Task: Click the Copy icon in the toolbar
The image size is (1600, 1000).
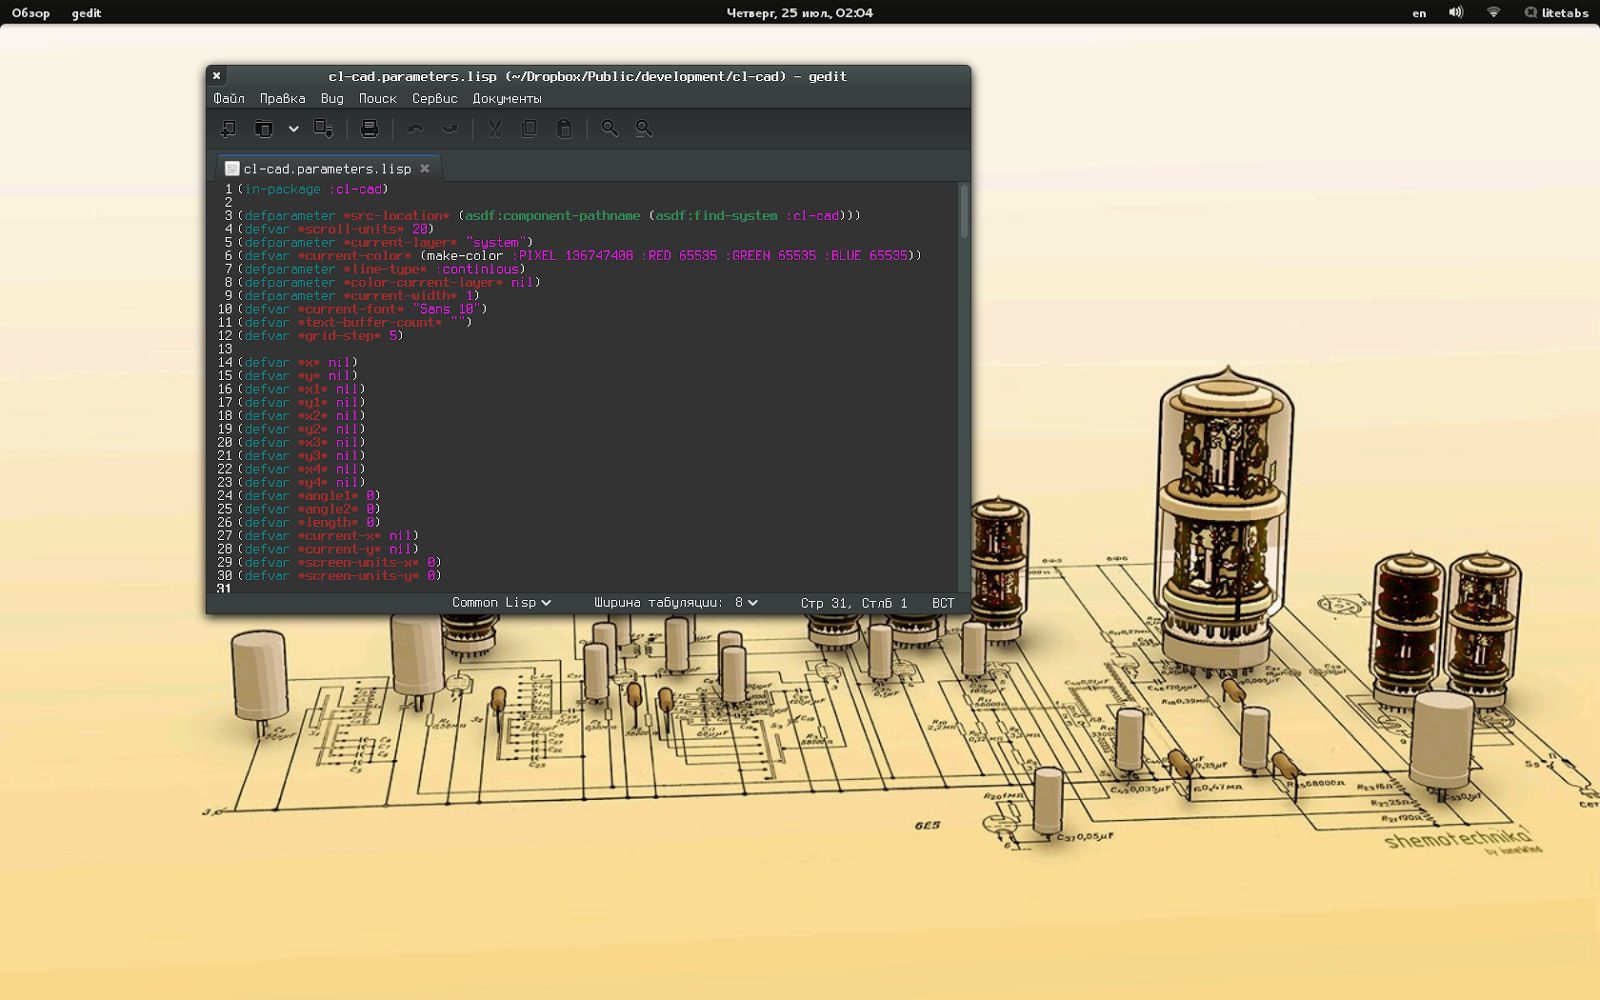Action: [x=529, y=129]
